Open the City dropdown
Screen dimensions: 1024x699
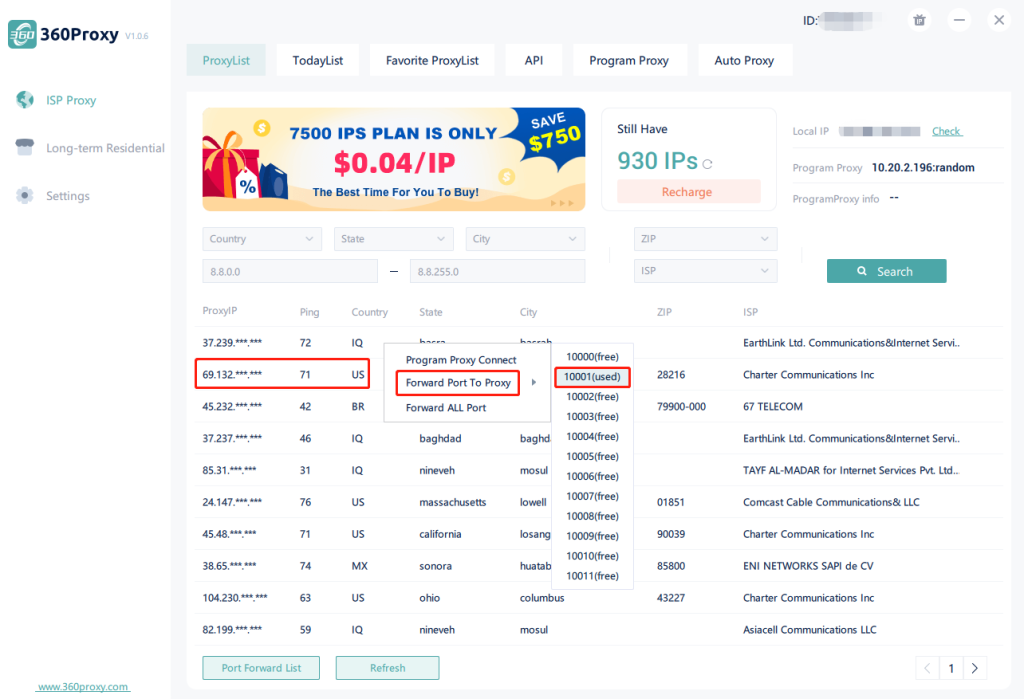coord(525,239)
